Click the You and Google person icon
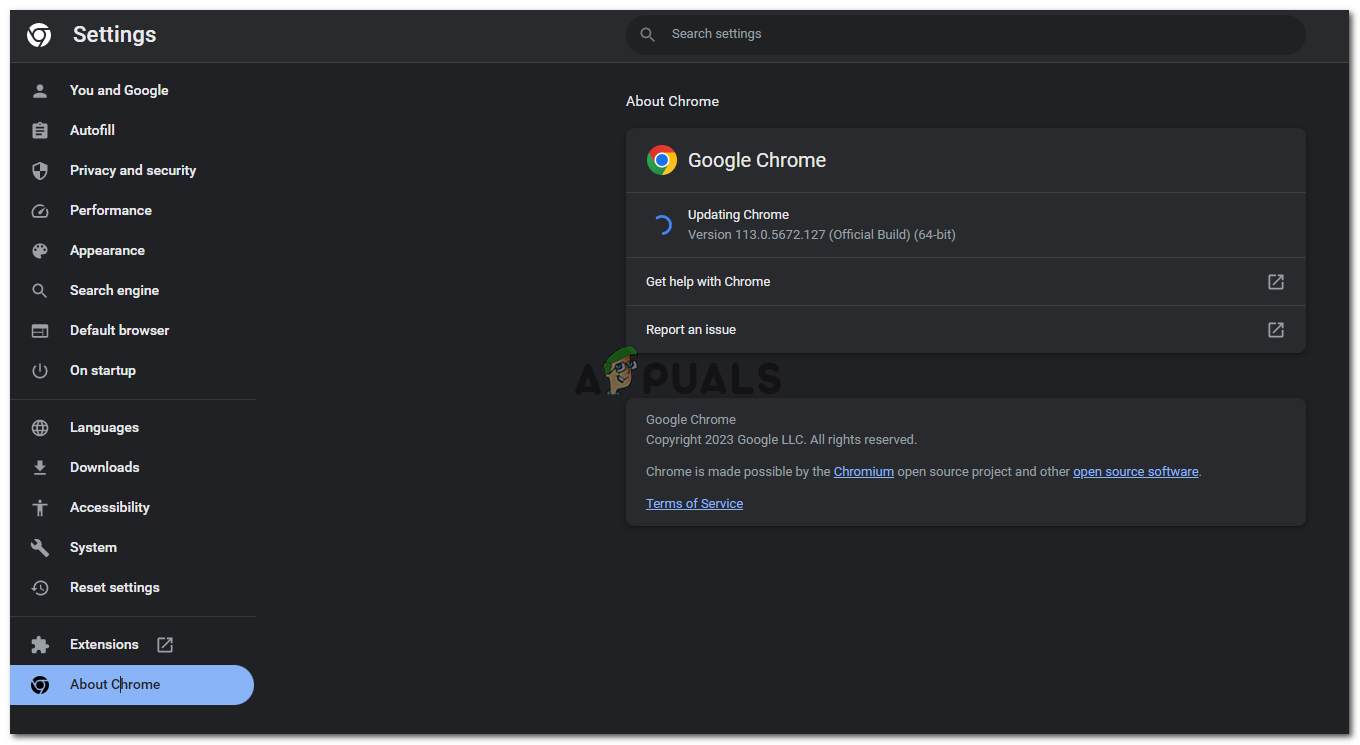Image resolution: width=1360 pixels, height=745 pixels. pos(40,90)
